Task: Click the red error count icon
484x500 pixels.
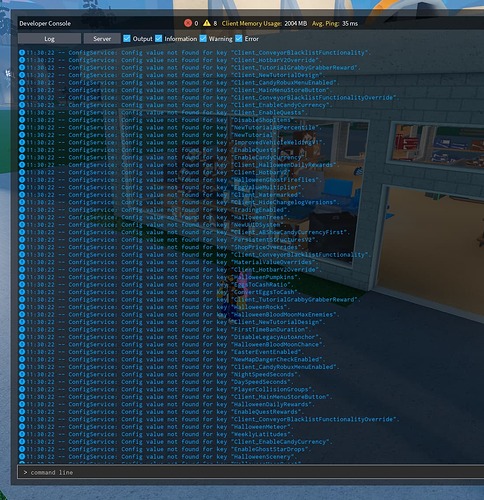Action: coord(188,23)
